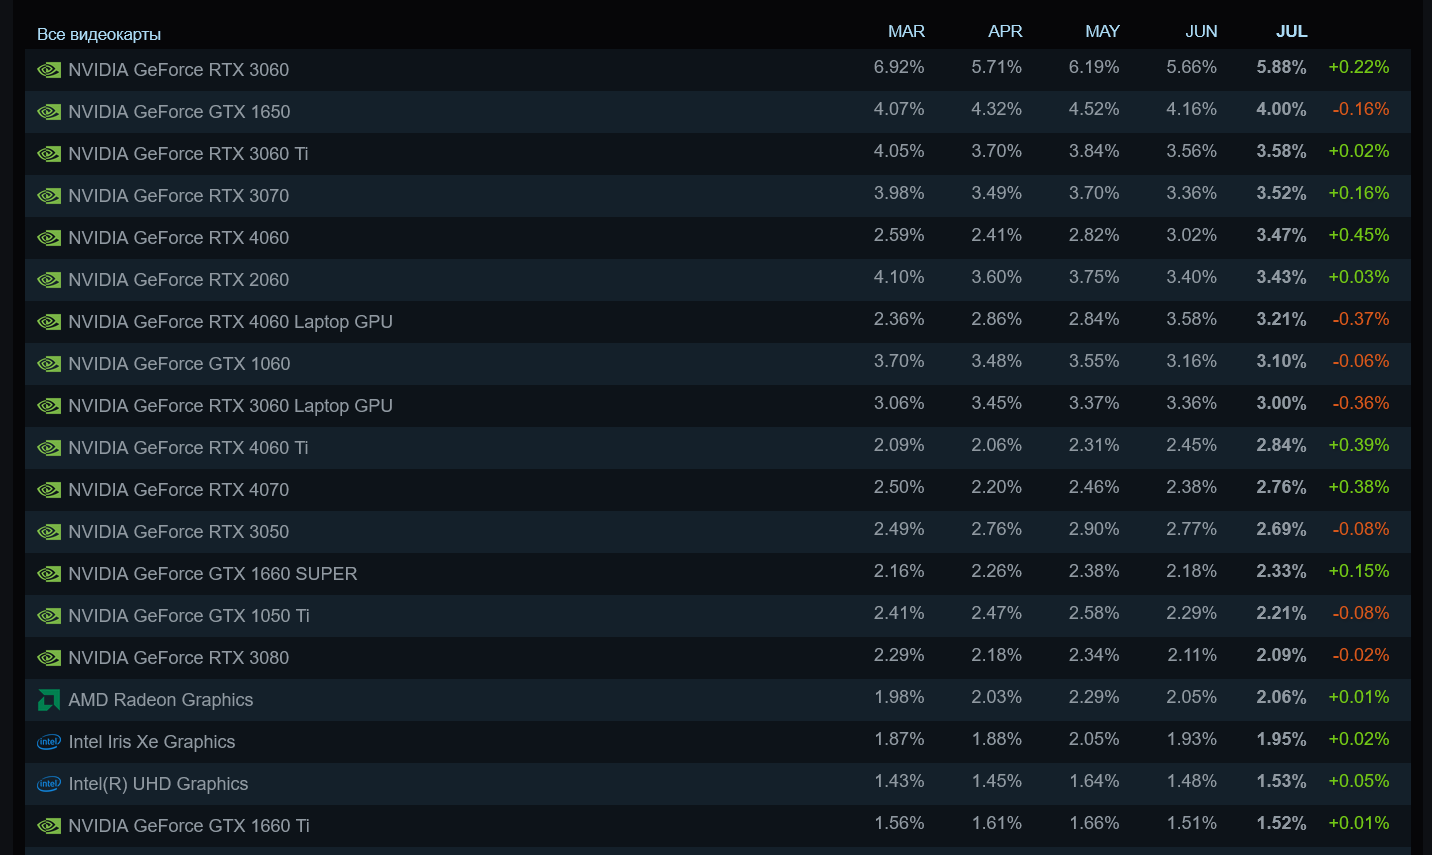Click the NVIDIA icon next to GTX 1650
The height and width of the screenshot is (855, 1432).
point(49,112)
